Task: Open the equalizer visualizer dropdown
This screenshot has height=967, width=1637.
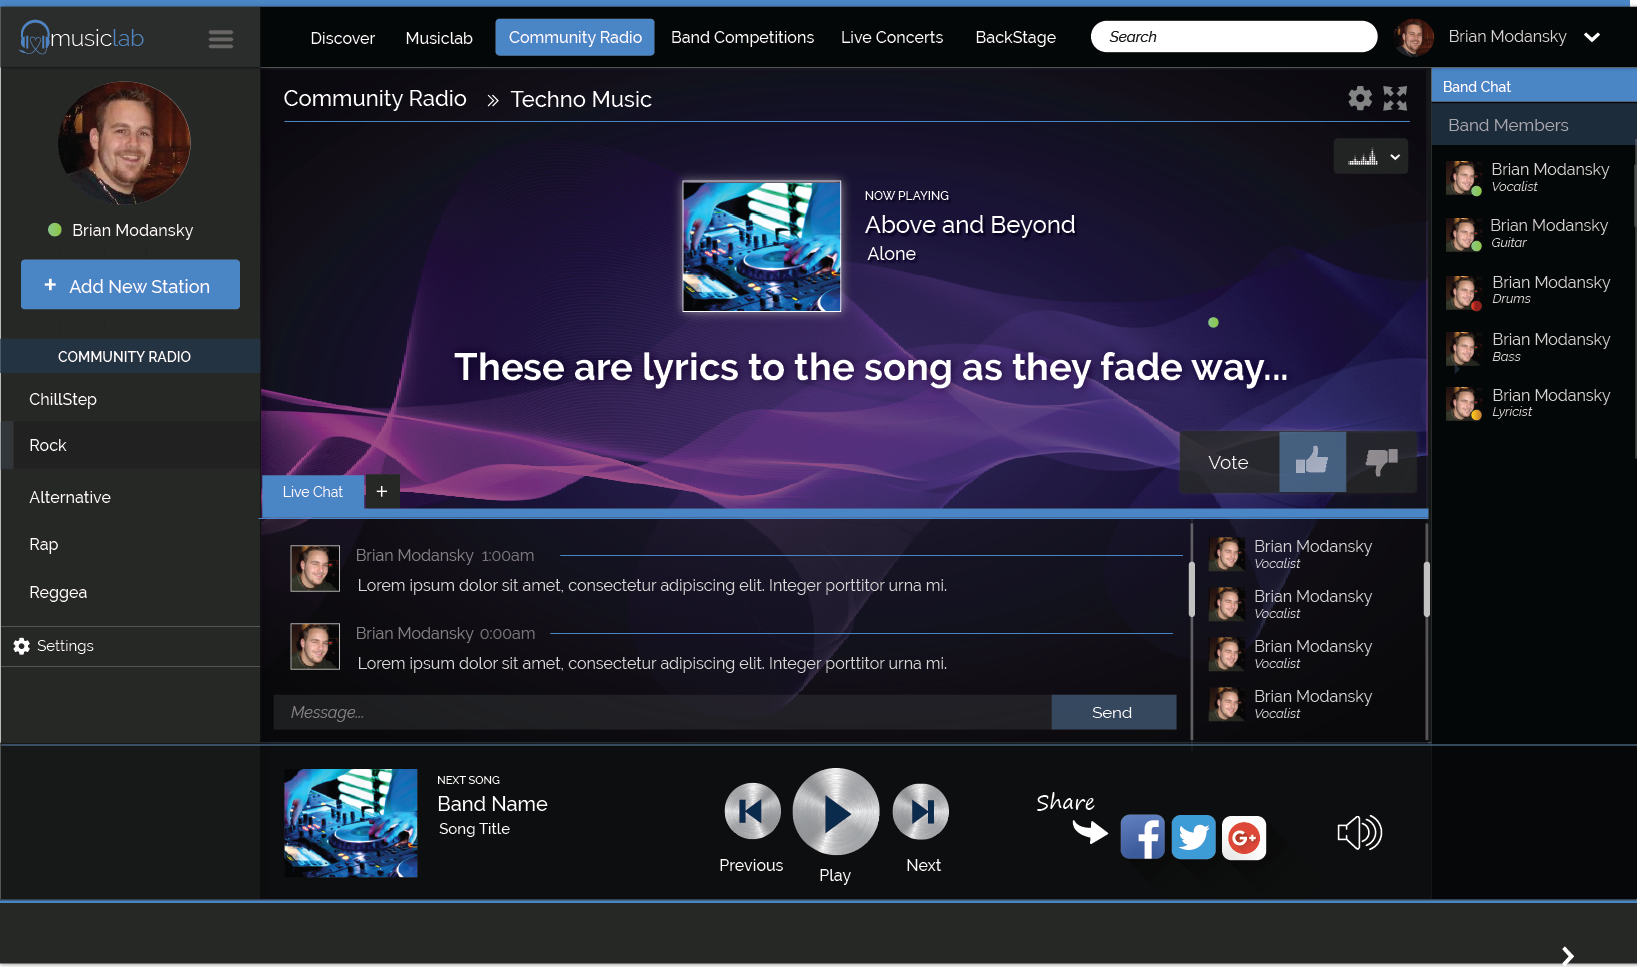Action: [1371, 156]
